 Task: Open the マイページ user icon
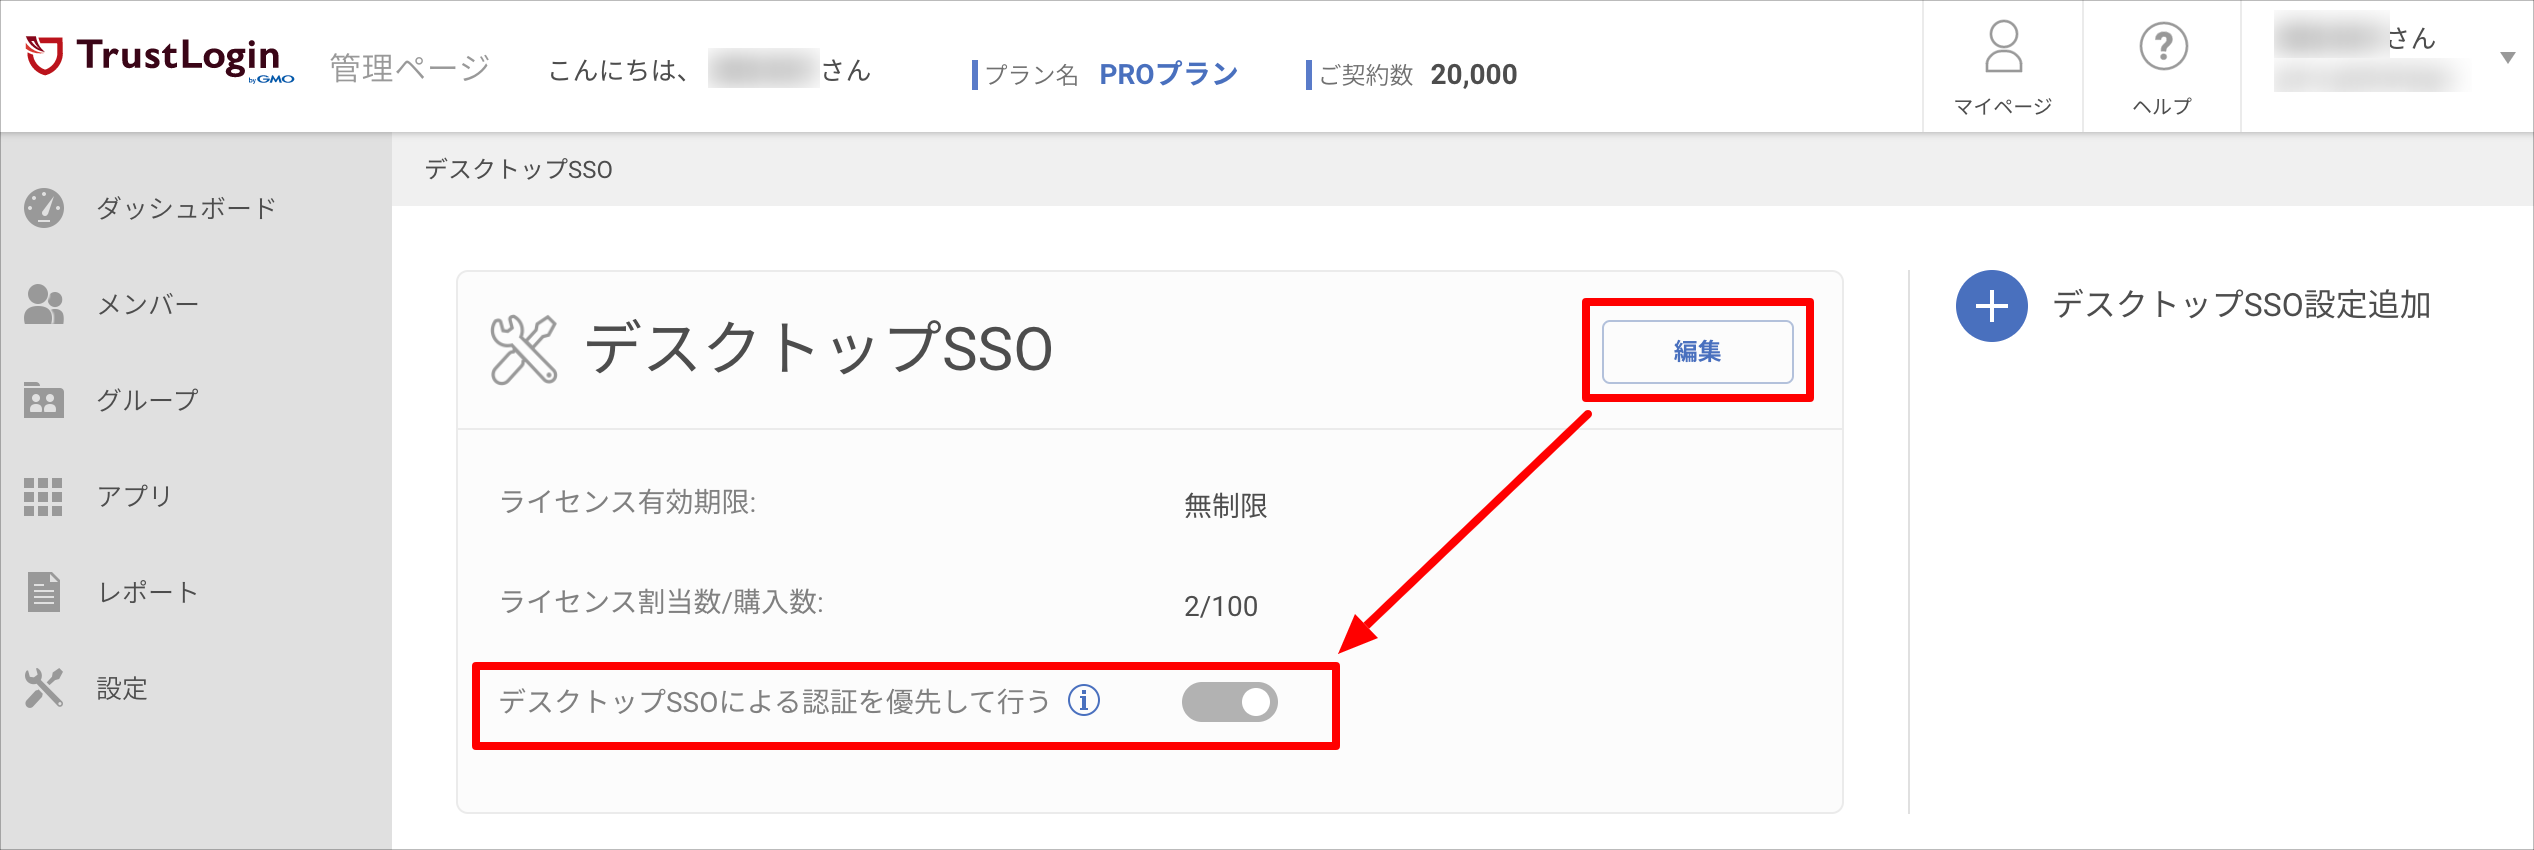[2003, 47]
